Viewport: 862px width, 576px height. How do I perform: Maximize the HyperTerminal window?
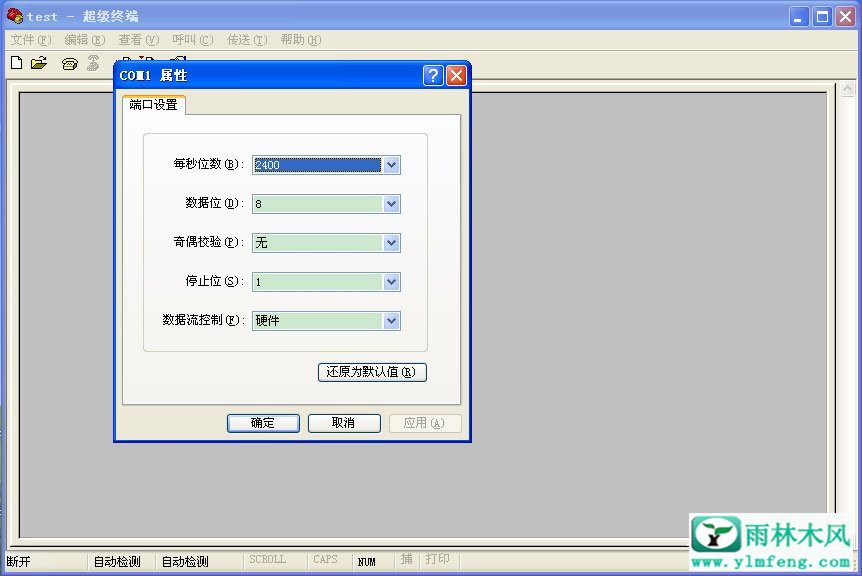point(822,16)
